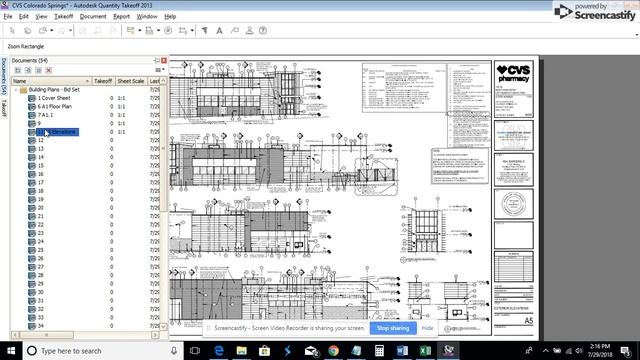Screen dimensions: 640x360
Task: Select document 20 in the list
Action: (x=40, y=208)
